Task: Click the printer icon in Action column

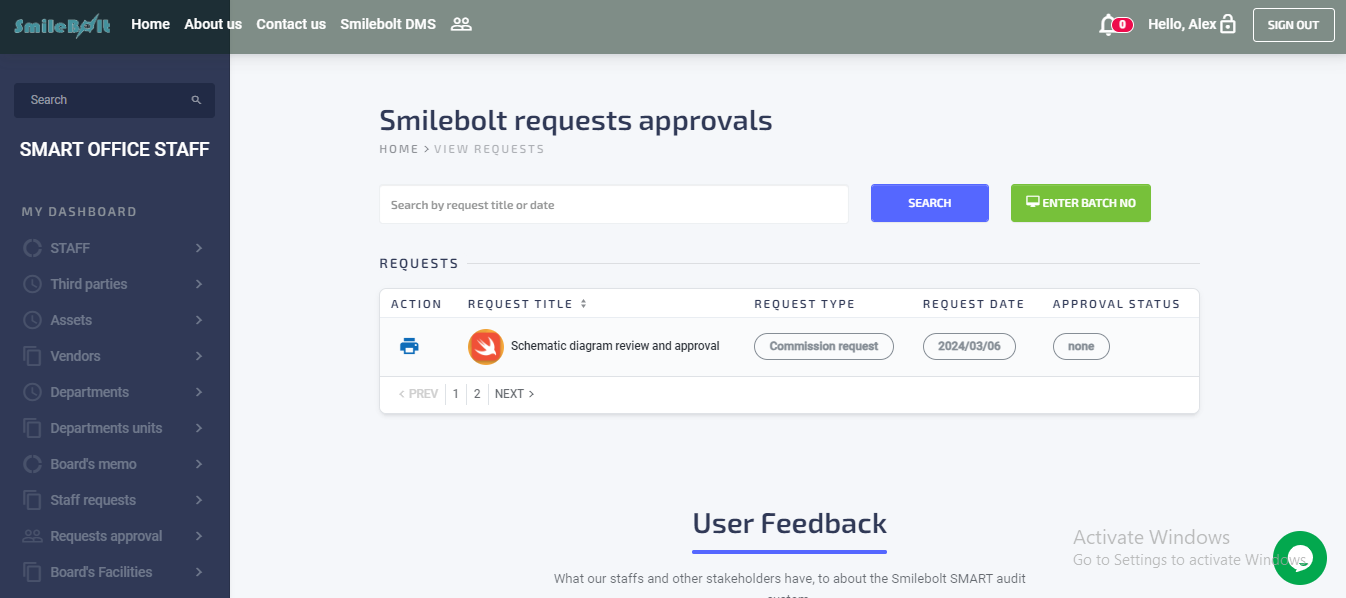Action: click(409, 347)
